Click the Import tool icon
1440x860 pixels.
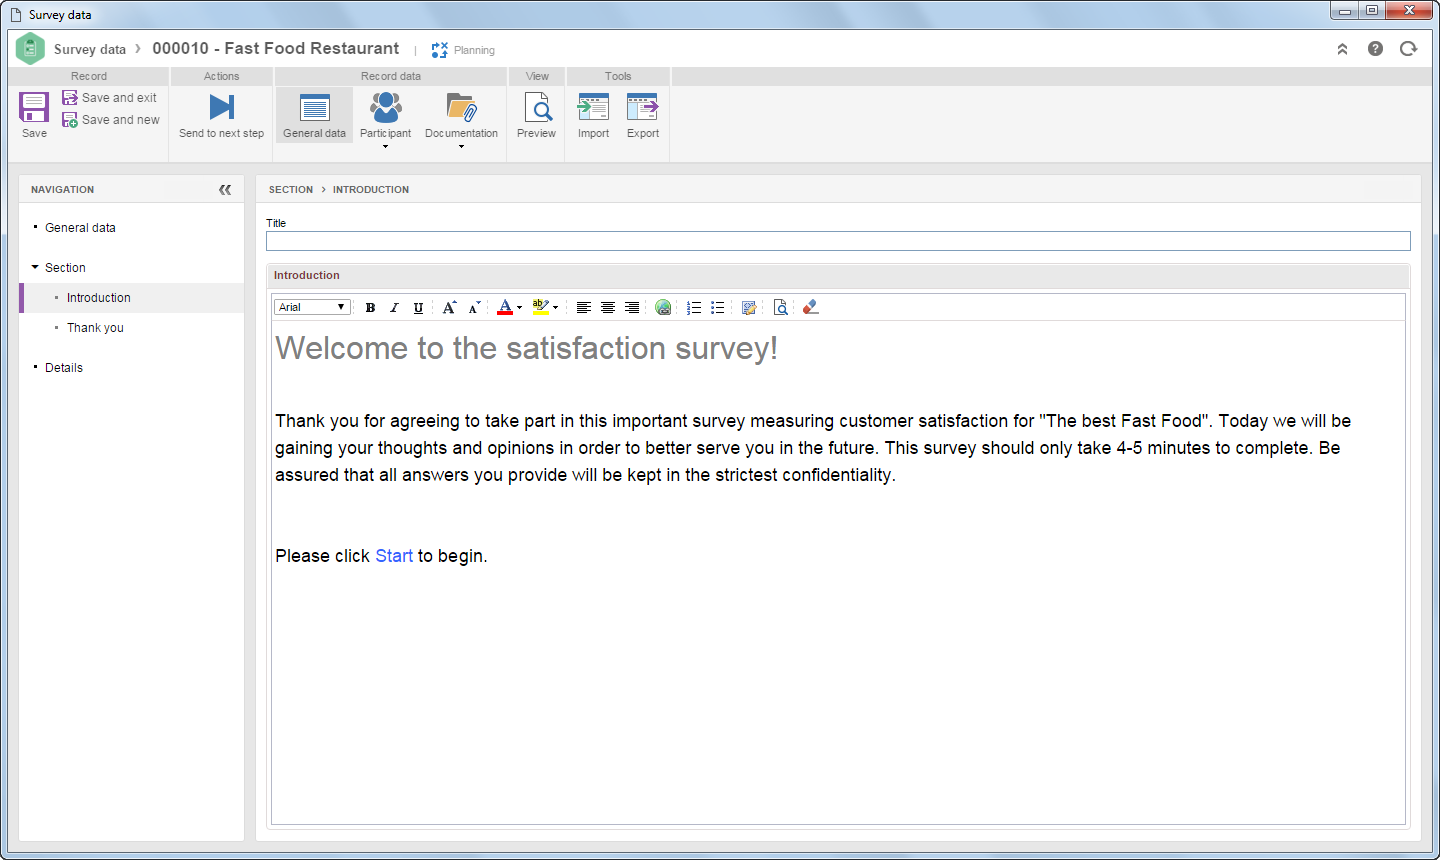(x=593, y=107)
